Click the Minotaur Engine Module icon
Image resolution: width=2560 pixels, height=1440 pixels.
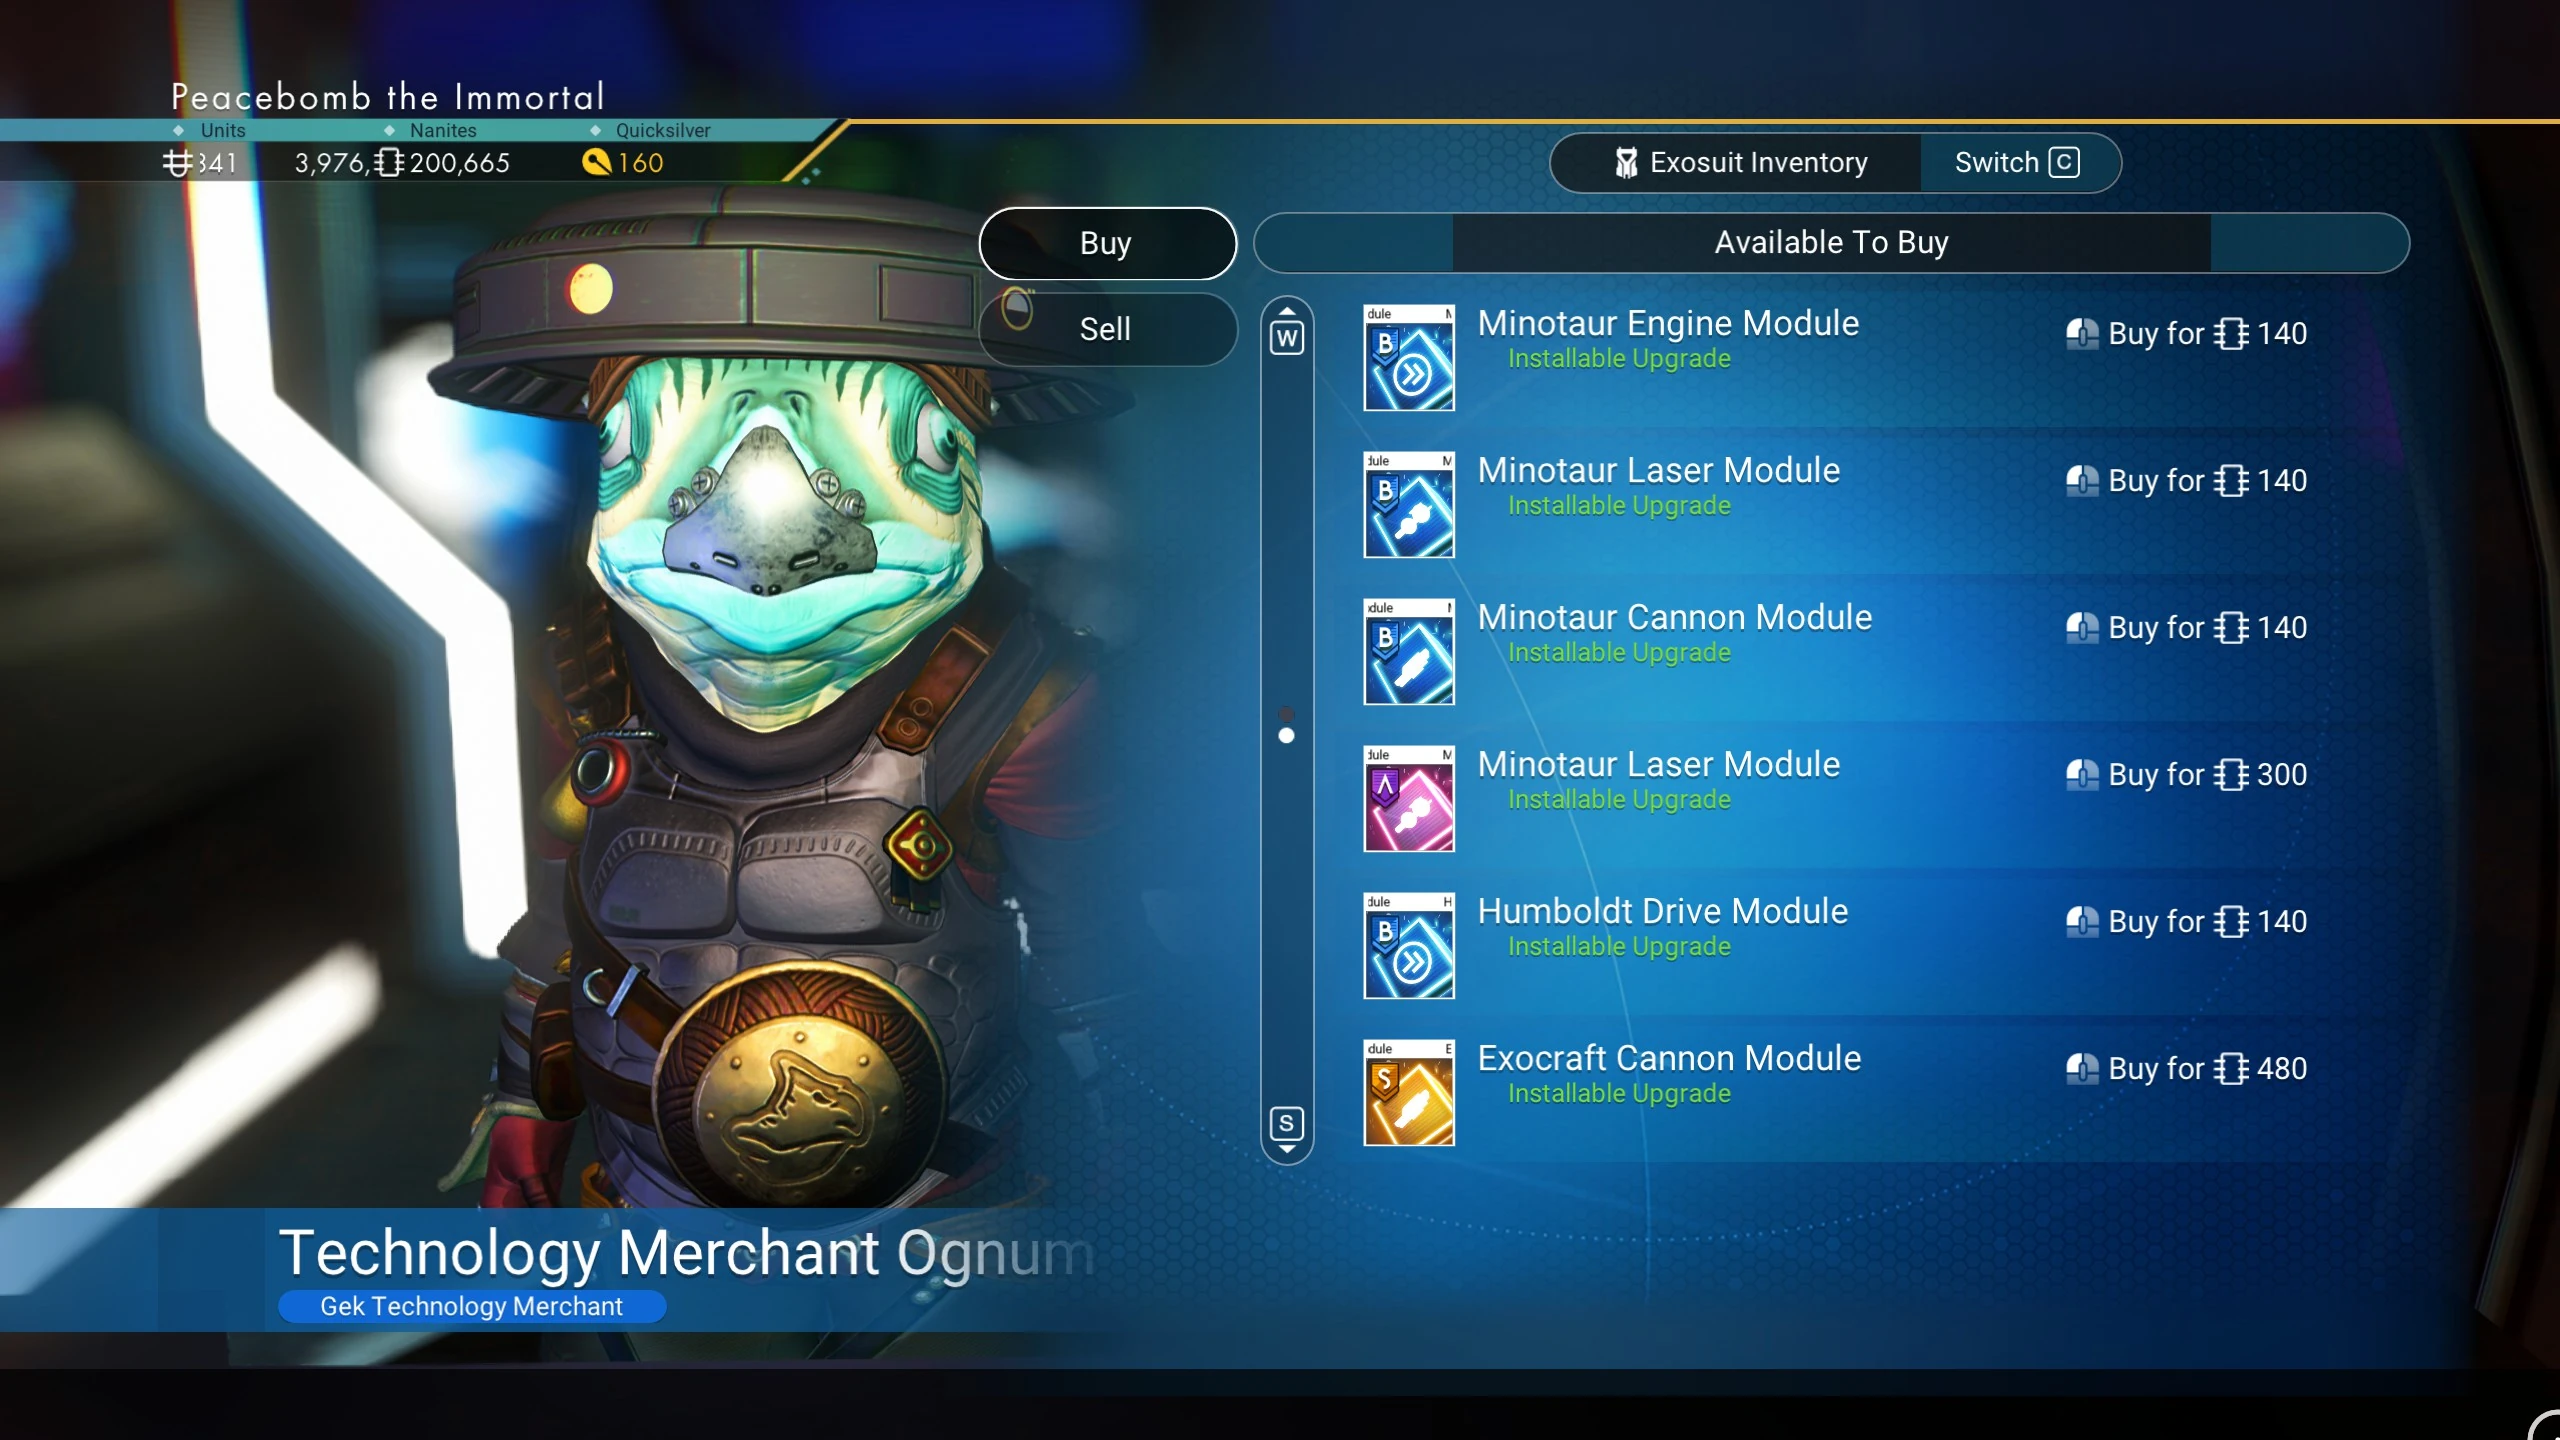tap(1408, 357)
